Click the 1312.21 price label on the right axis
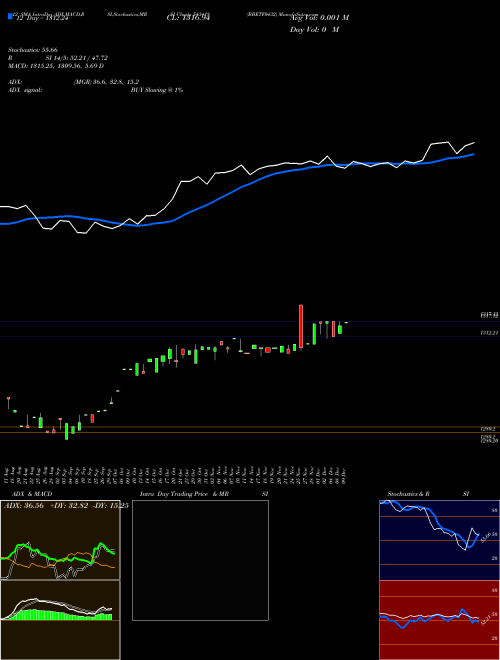This screenshot has height=660, width=500. click(489, 333)
